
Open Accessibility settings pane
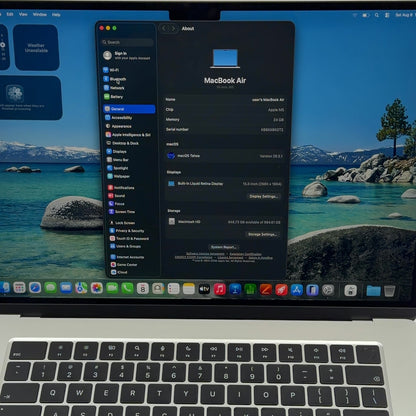coord(119,118)
